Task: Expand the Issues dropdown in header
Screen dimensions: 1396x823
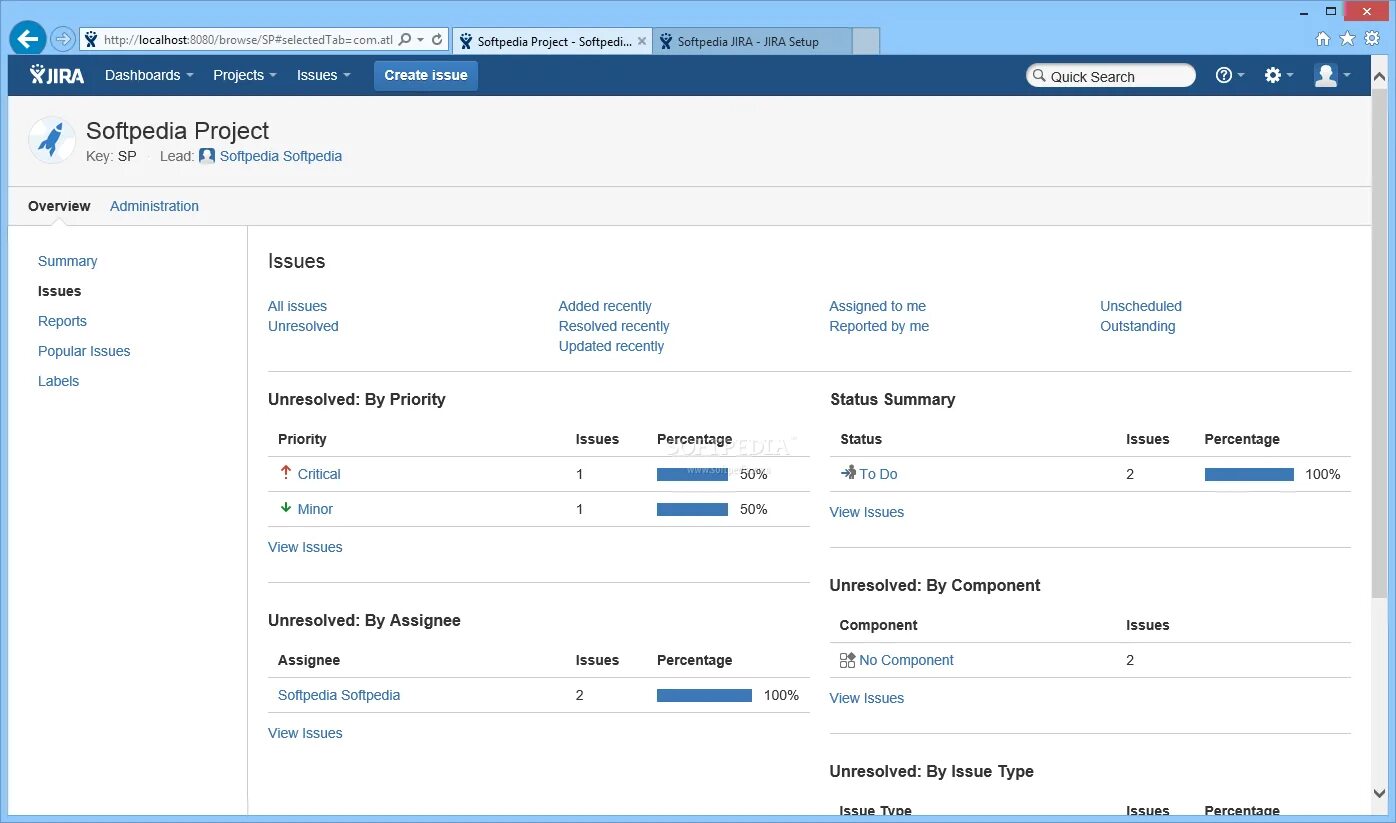Action: click(324, 75)
